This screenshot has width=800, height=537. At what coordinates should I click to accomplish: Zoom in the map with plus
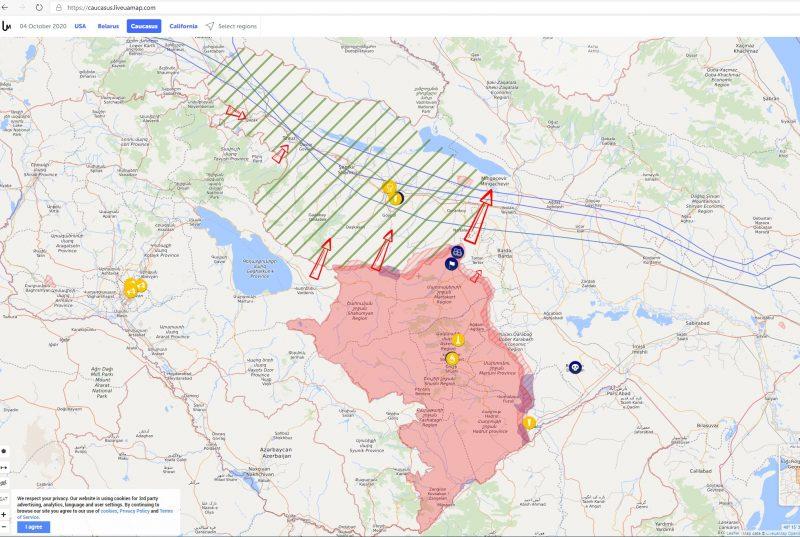tap(4, 514)
